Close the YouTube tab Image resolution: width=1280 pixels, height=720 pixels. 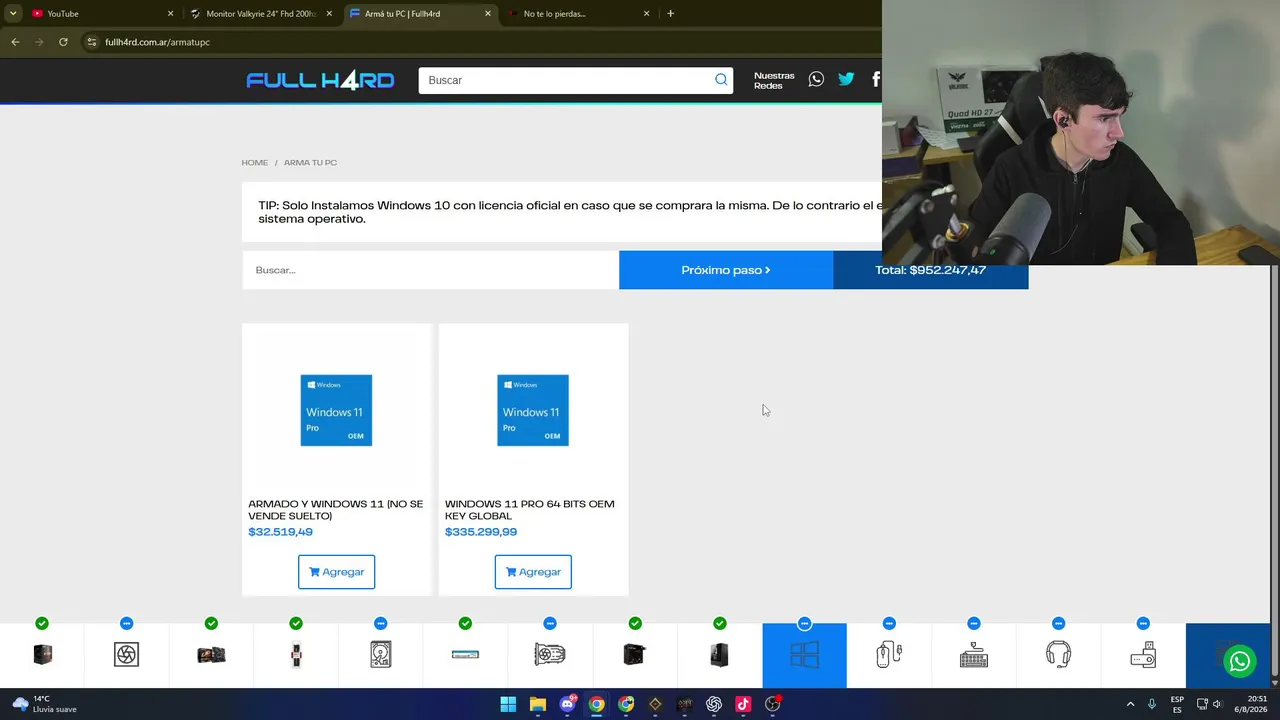tap(170, 14)
